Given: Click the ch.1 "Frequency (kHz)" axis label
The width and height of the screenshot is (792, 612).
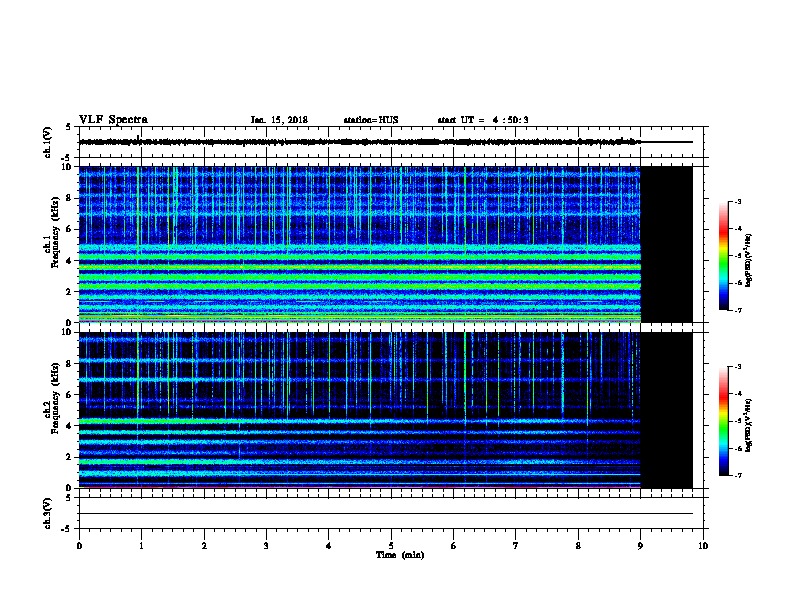Looking at the screenshot, I should (x=55, y=232).
